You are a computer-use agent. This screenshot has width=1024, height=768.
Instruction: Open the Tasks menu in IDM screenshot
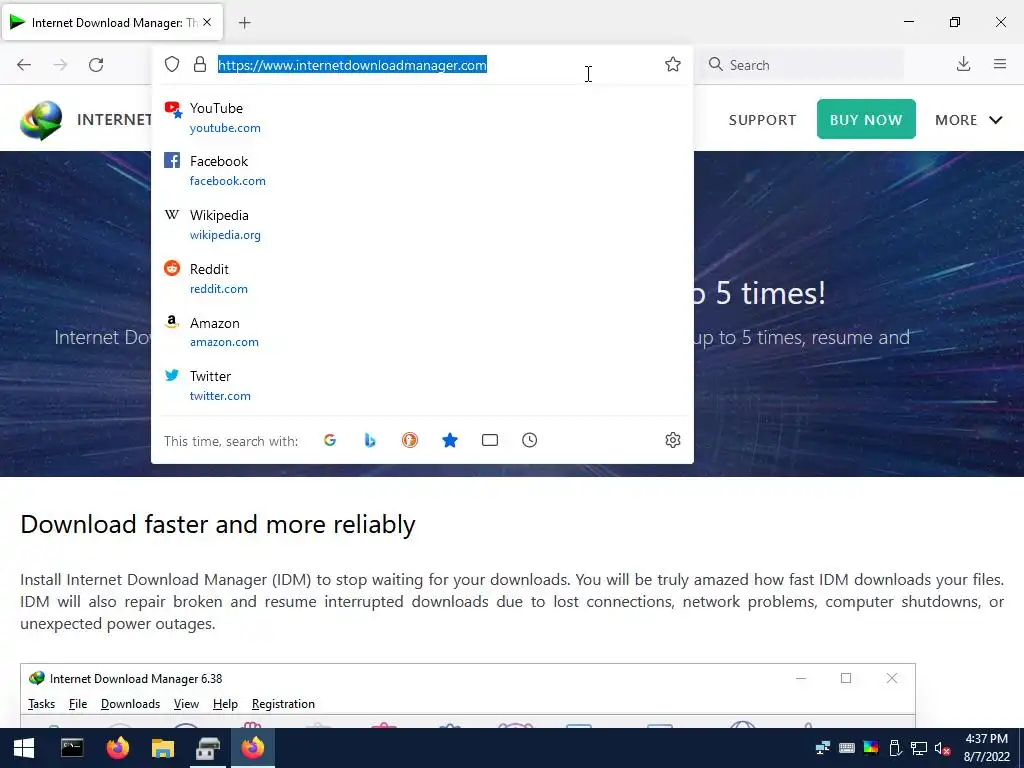(41, 704)
